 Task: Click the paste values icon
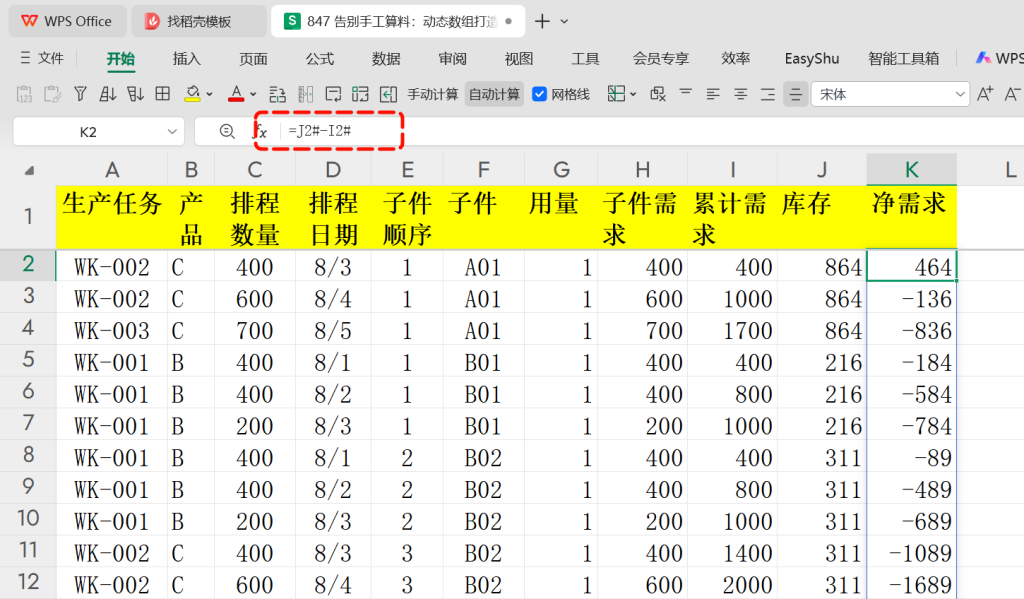(x=24, y=95)
